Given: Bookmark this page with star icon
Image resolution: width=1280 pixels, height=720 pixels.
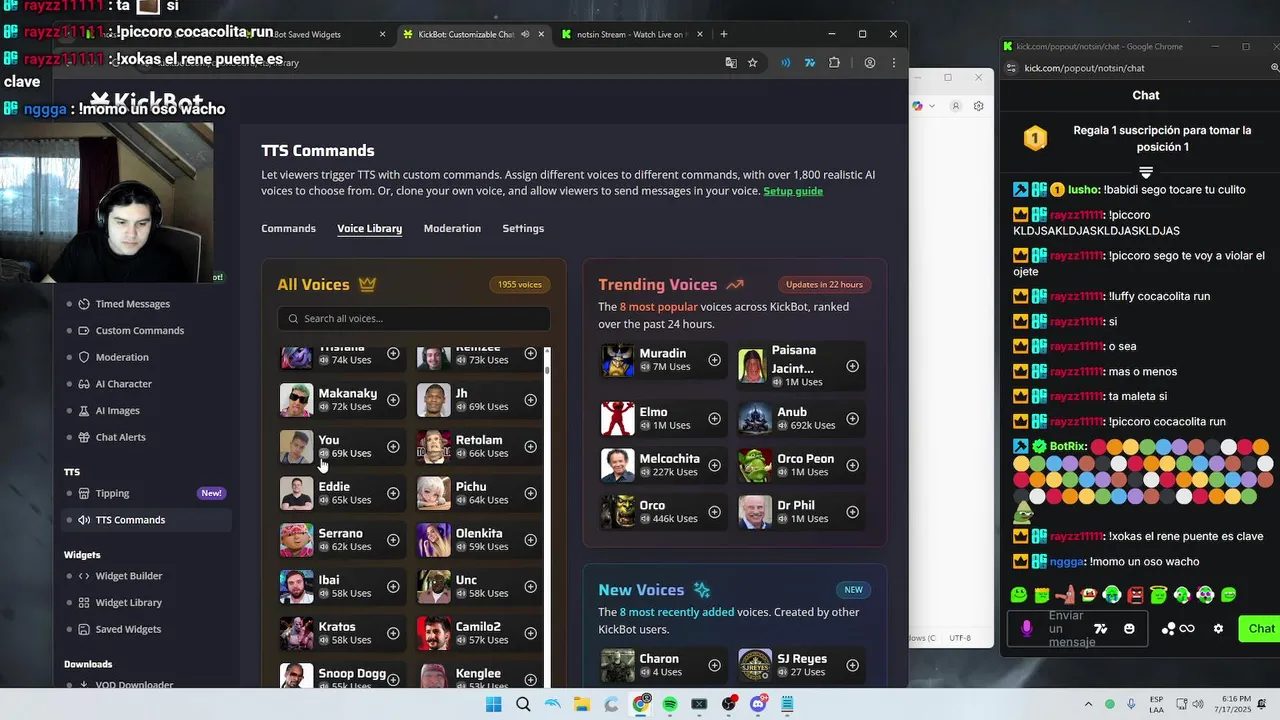Looking at the screenshot, I should (752, 62).
